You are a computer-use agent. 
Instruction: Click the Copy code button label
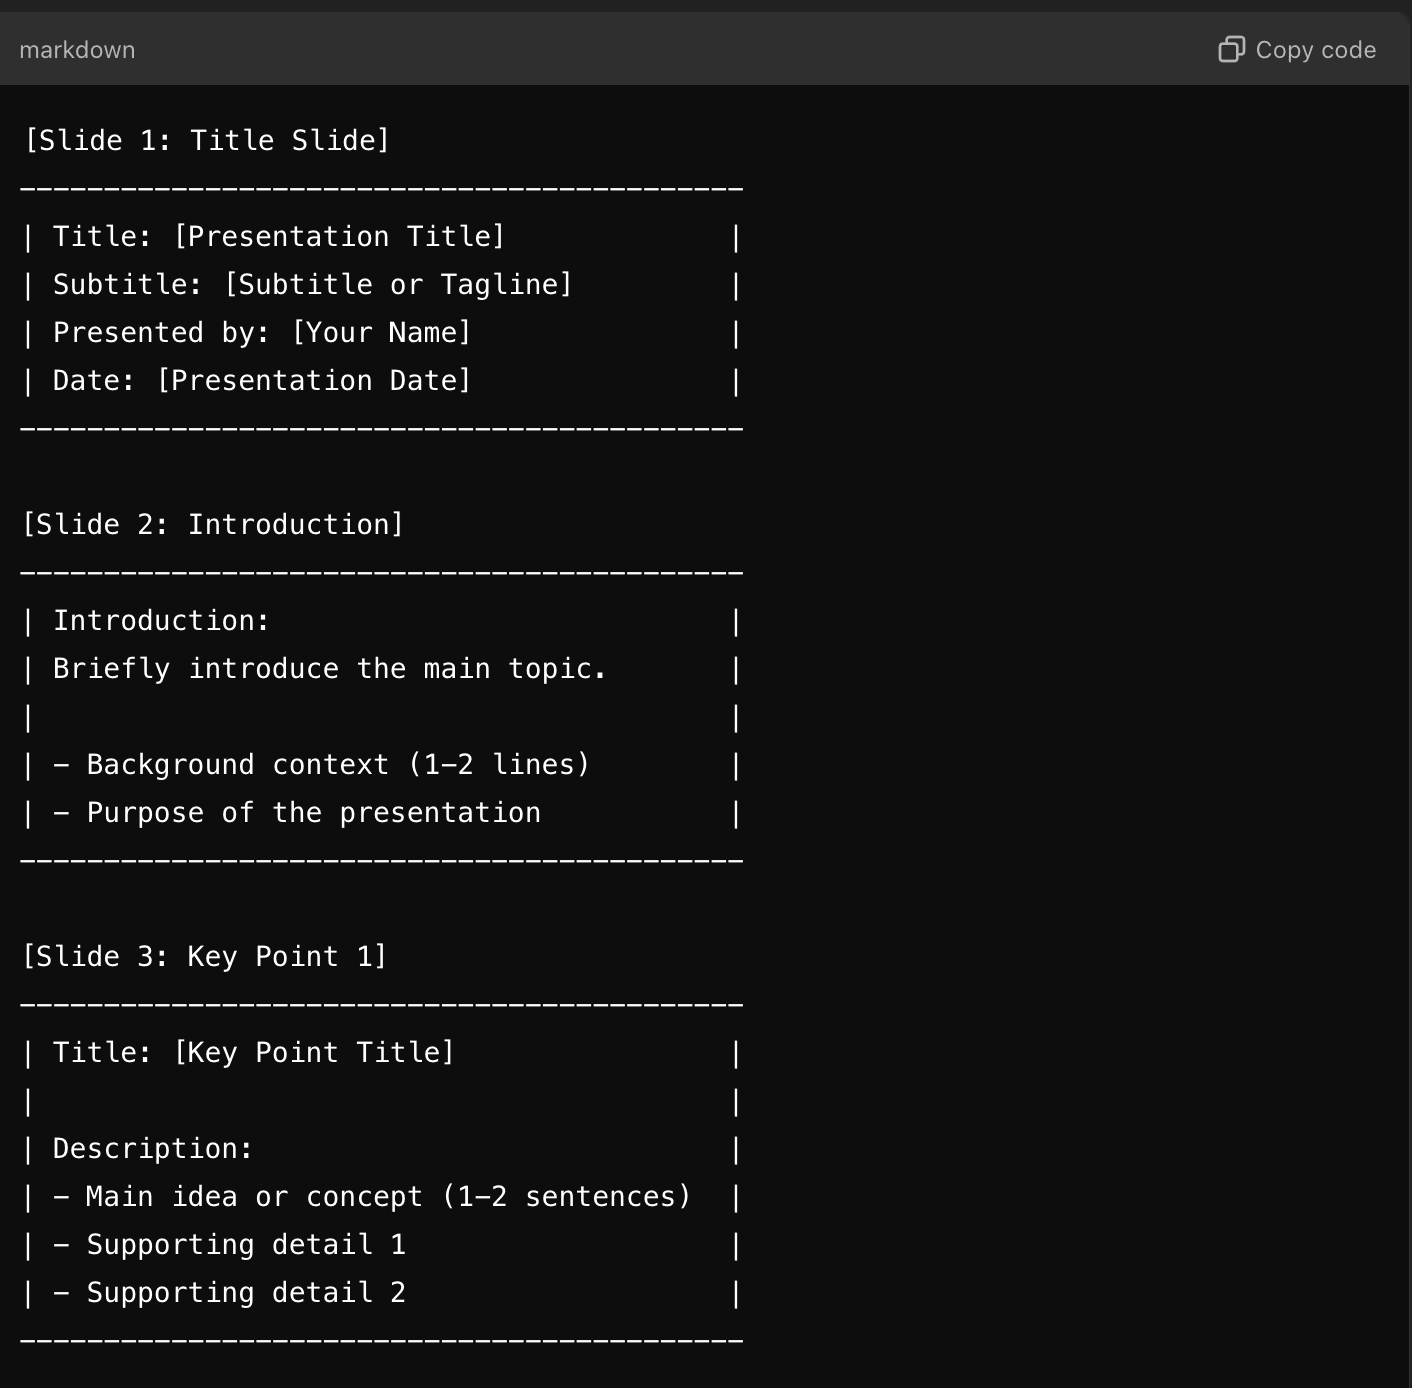(x=1316, y=50)
